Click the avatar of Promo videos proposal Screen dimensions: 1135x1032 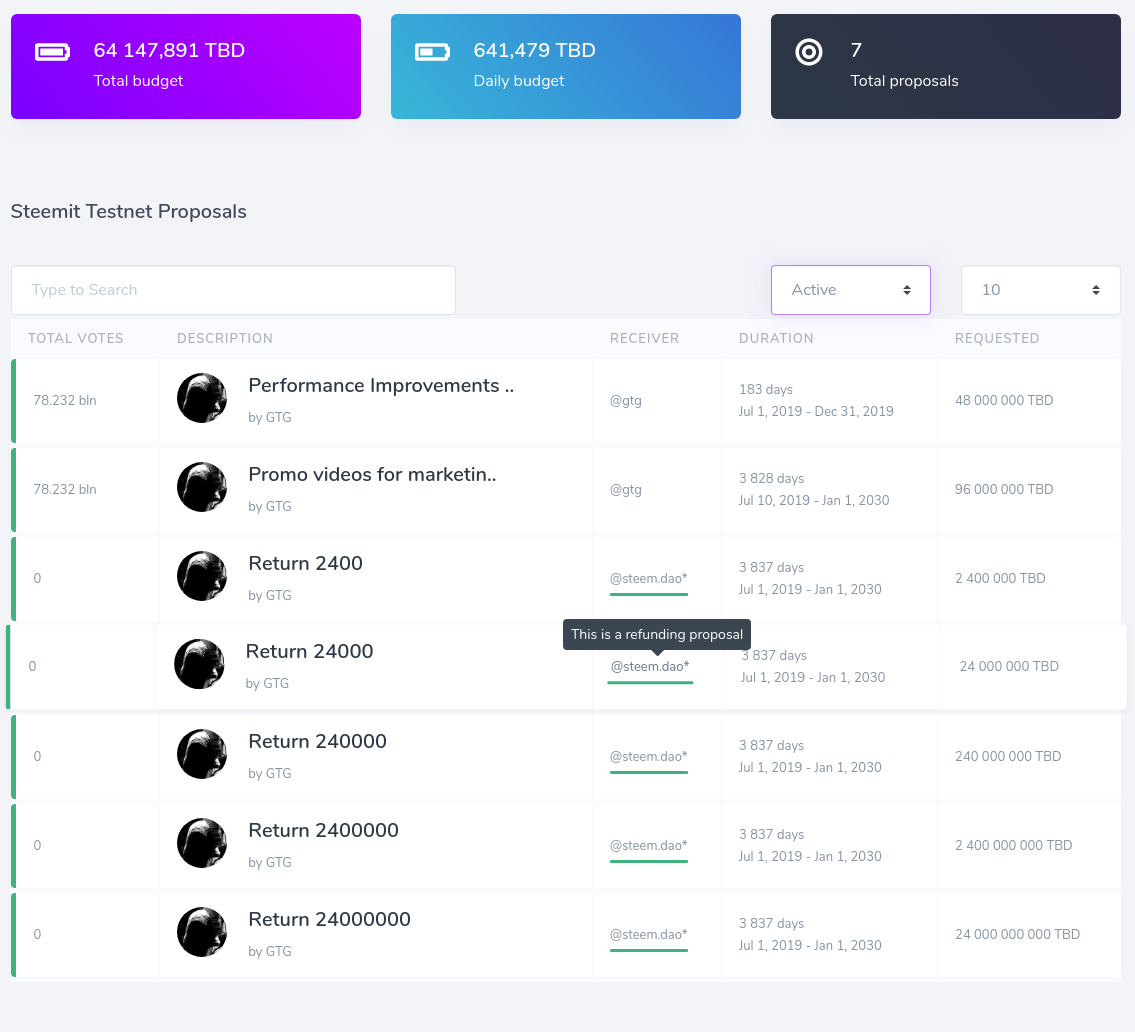[x=202, y=487]
